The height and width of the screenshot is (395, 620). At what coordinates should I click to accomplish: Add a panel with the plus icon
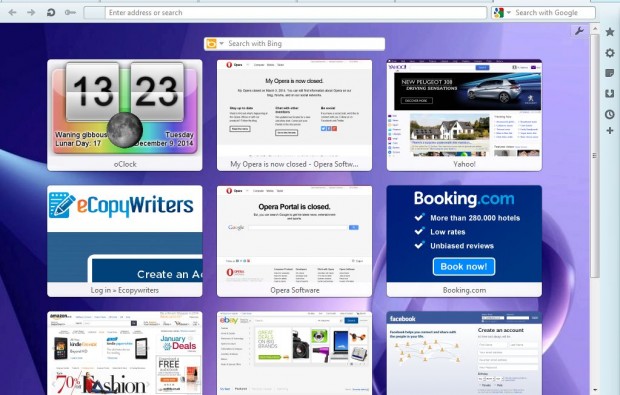tap(610, 130)
